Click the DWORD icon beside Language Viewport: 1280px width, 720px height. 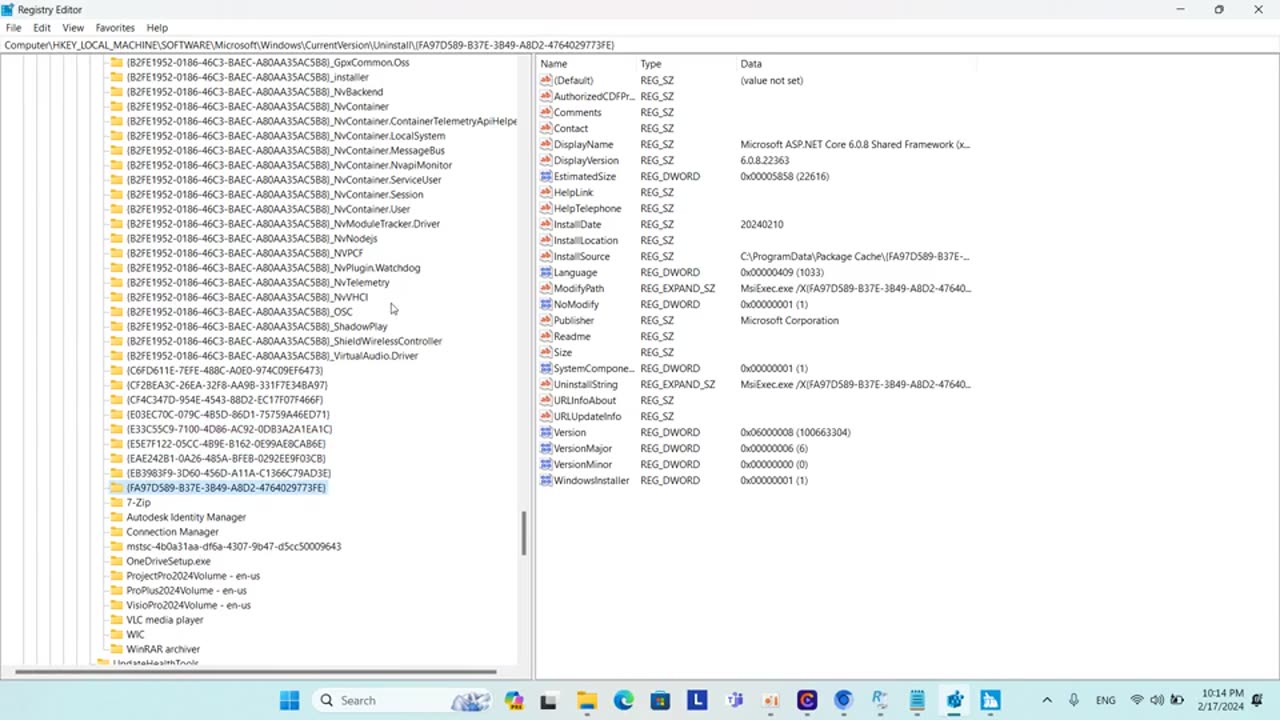click(546, 272)
